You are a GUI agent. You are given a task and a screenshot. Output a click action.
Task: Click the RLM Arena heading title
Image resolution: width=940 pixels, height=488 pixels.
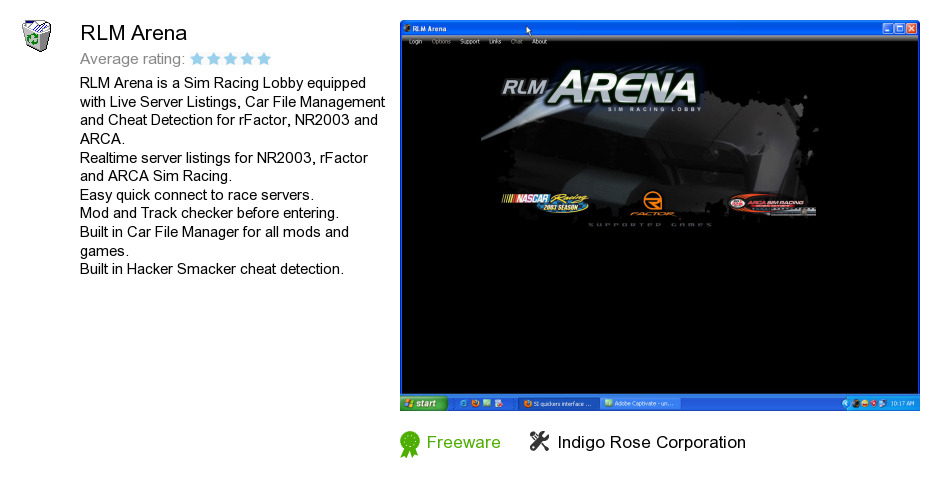(x=134, y=33)
